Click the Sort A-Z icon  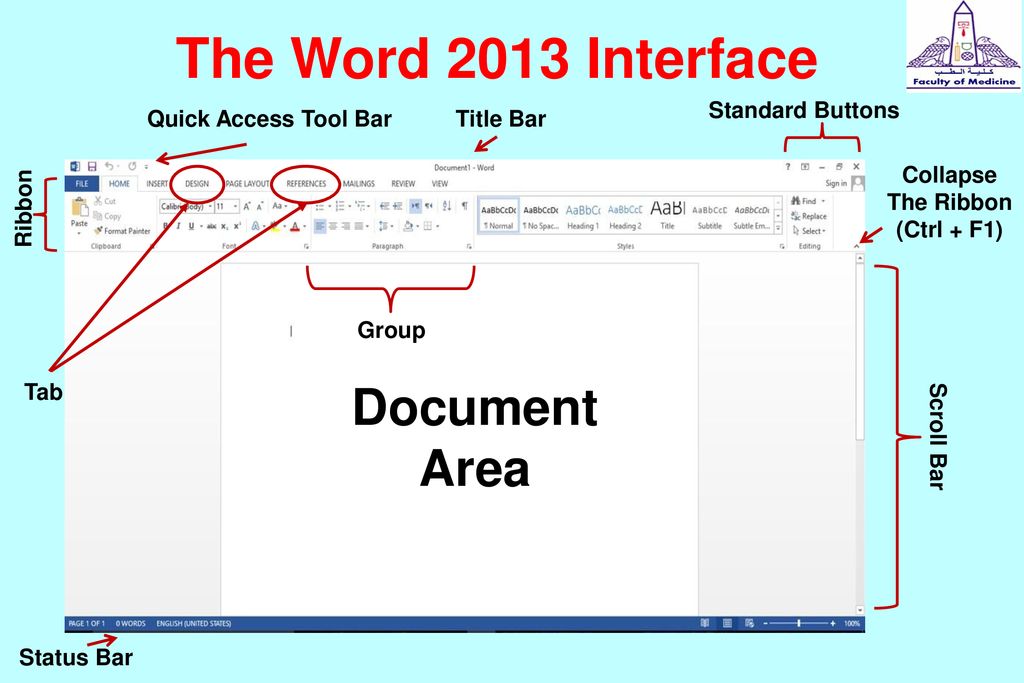447,206
